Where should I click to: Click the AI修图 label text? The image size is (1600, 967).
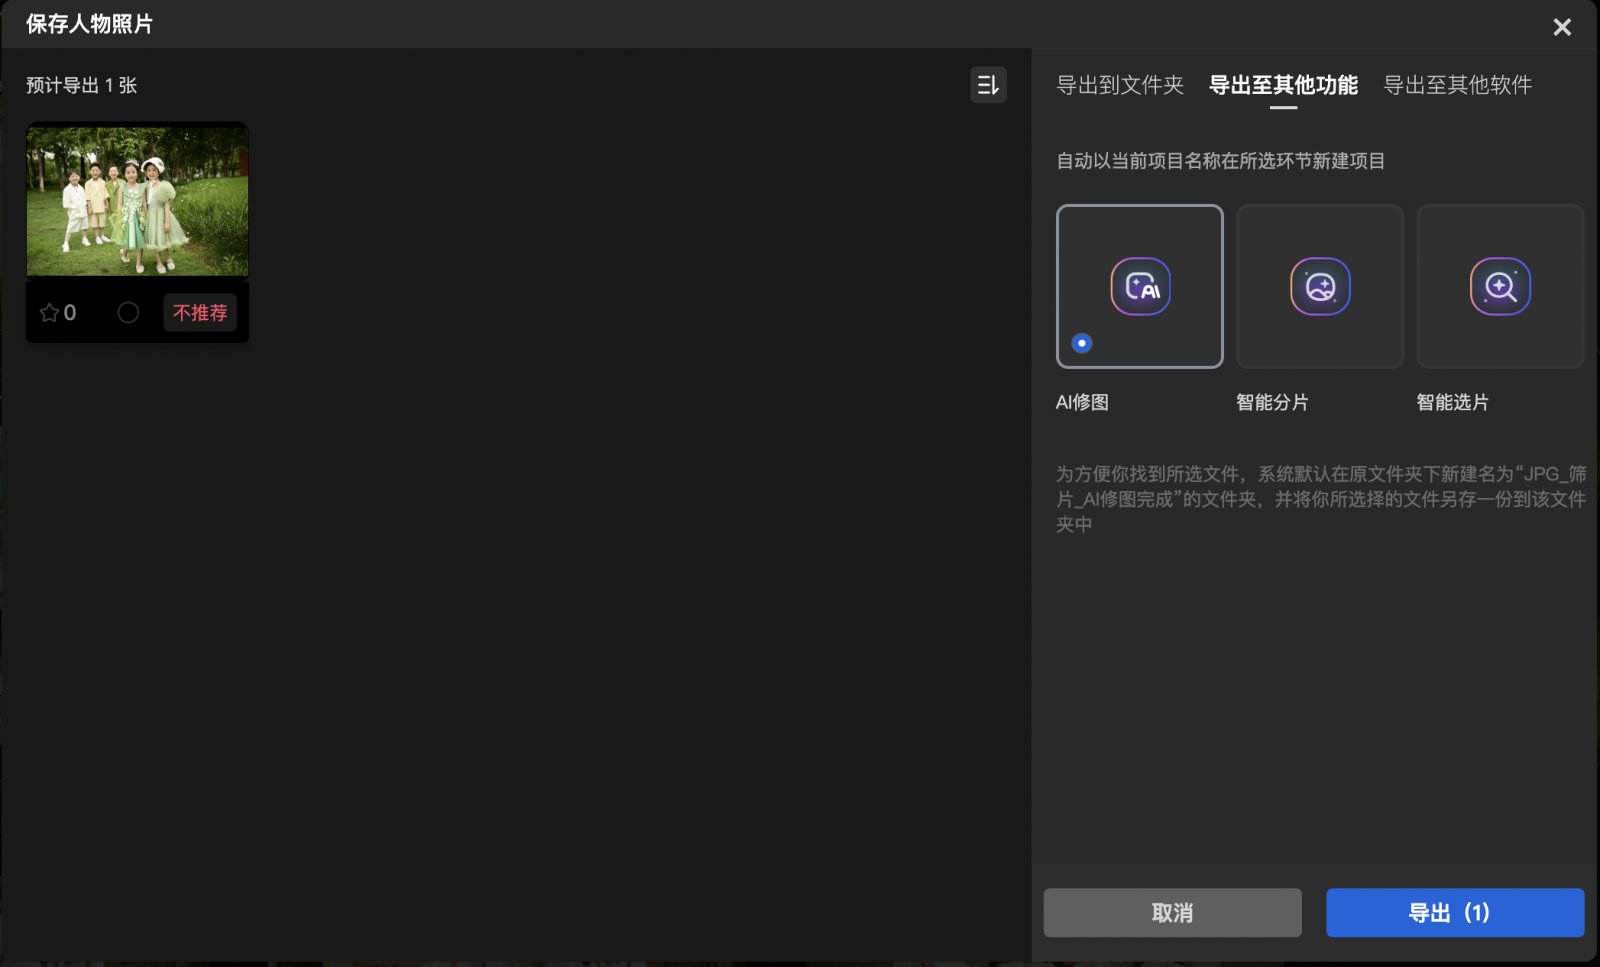[1082, 402]
